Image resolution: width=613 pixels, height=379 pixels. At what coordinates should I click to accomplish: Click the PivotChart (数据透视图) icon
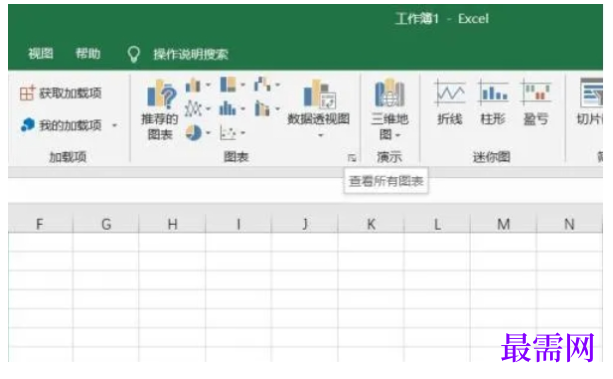pyautogui.click(x=319, y=94)
